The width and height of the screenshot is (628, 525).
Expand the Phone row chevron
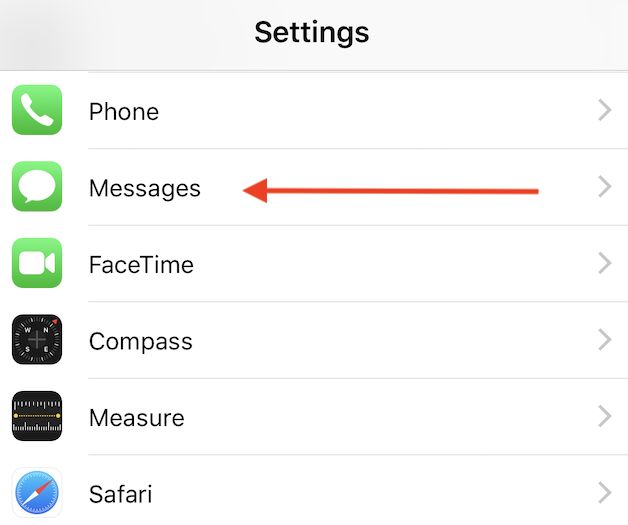point(604,111)
